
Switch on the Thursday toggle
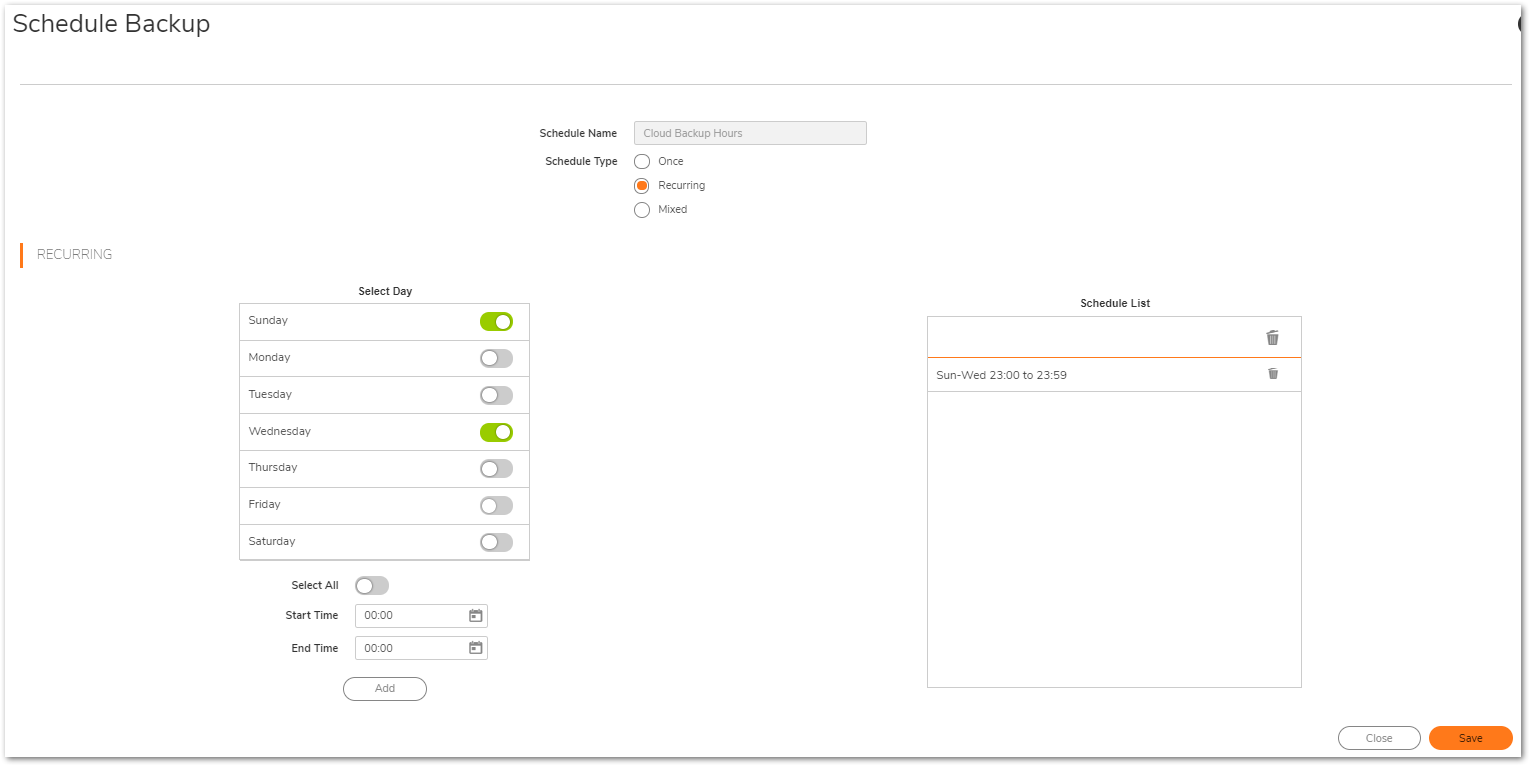(x=496, y=468)
